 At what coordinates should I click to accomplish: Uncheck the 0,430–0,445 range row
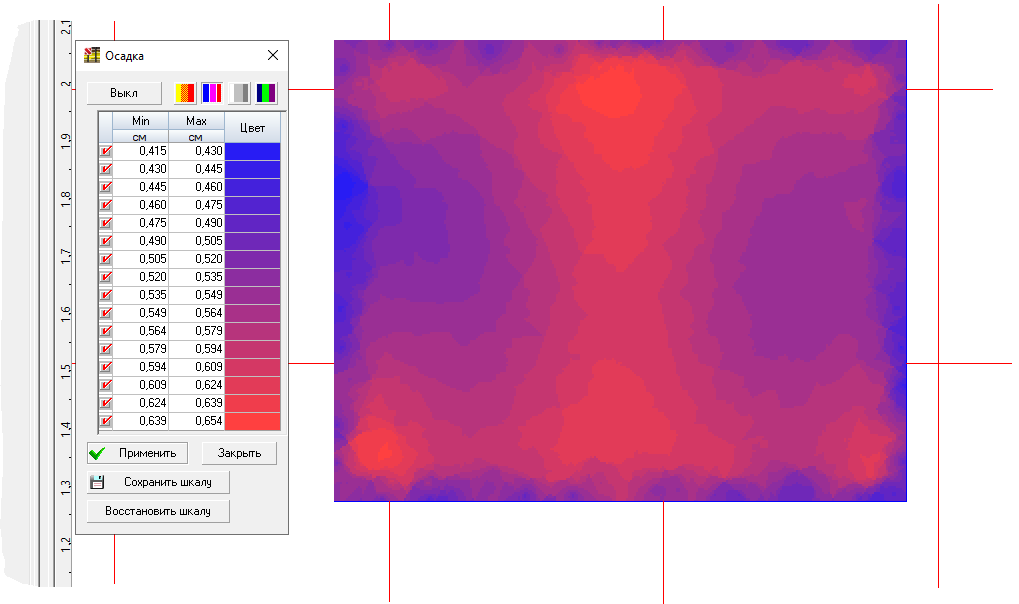pyautogui.click(x=105, y=169)
